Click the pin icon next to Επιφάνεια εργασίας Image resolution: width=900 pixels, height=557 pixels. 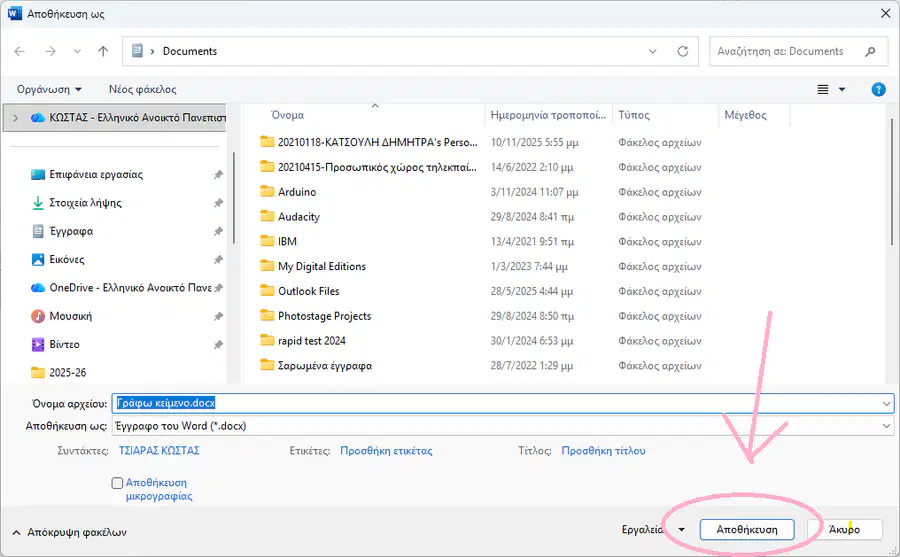[x=219, y=175]
